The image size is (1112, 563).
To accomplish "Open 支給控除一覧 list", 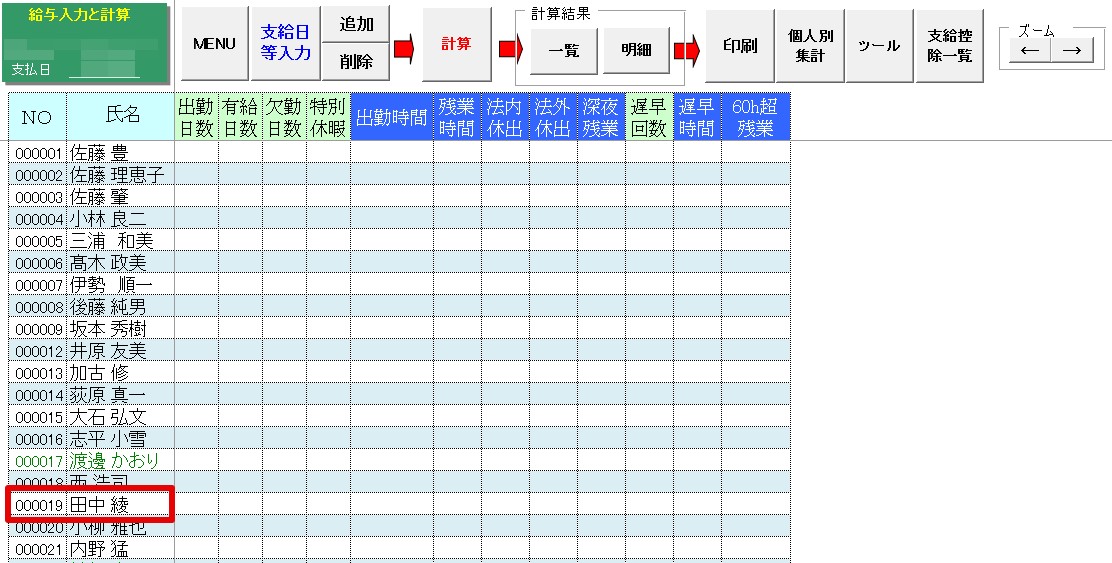I will click(949, 46).
